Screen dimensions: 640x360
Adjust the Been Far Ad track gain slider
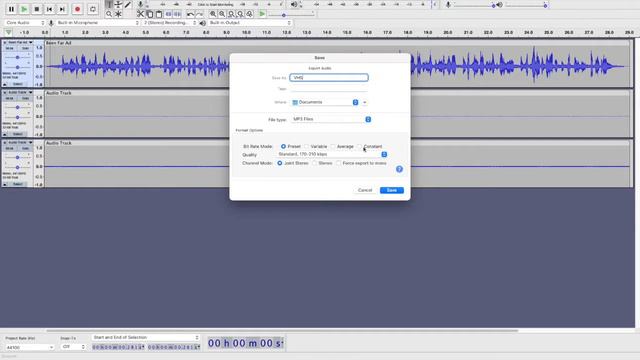[x=17, y=57]
